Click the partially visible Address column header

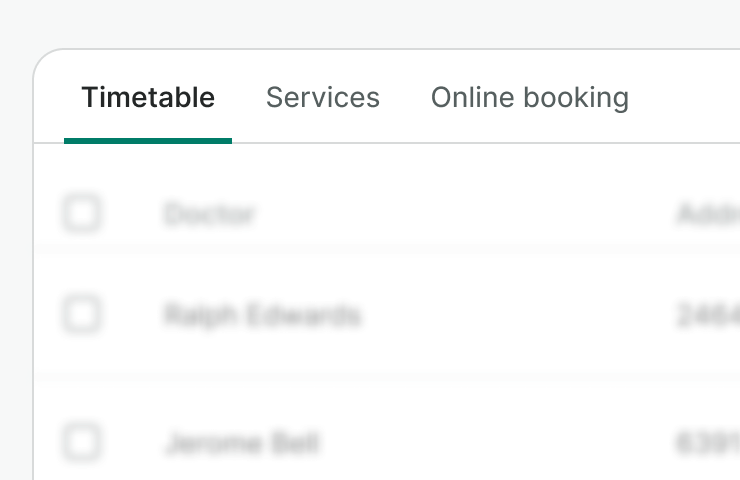pyautogui.click(x=708, y=214)
